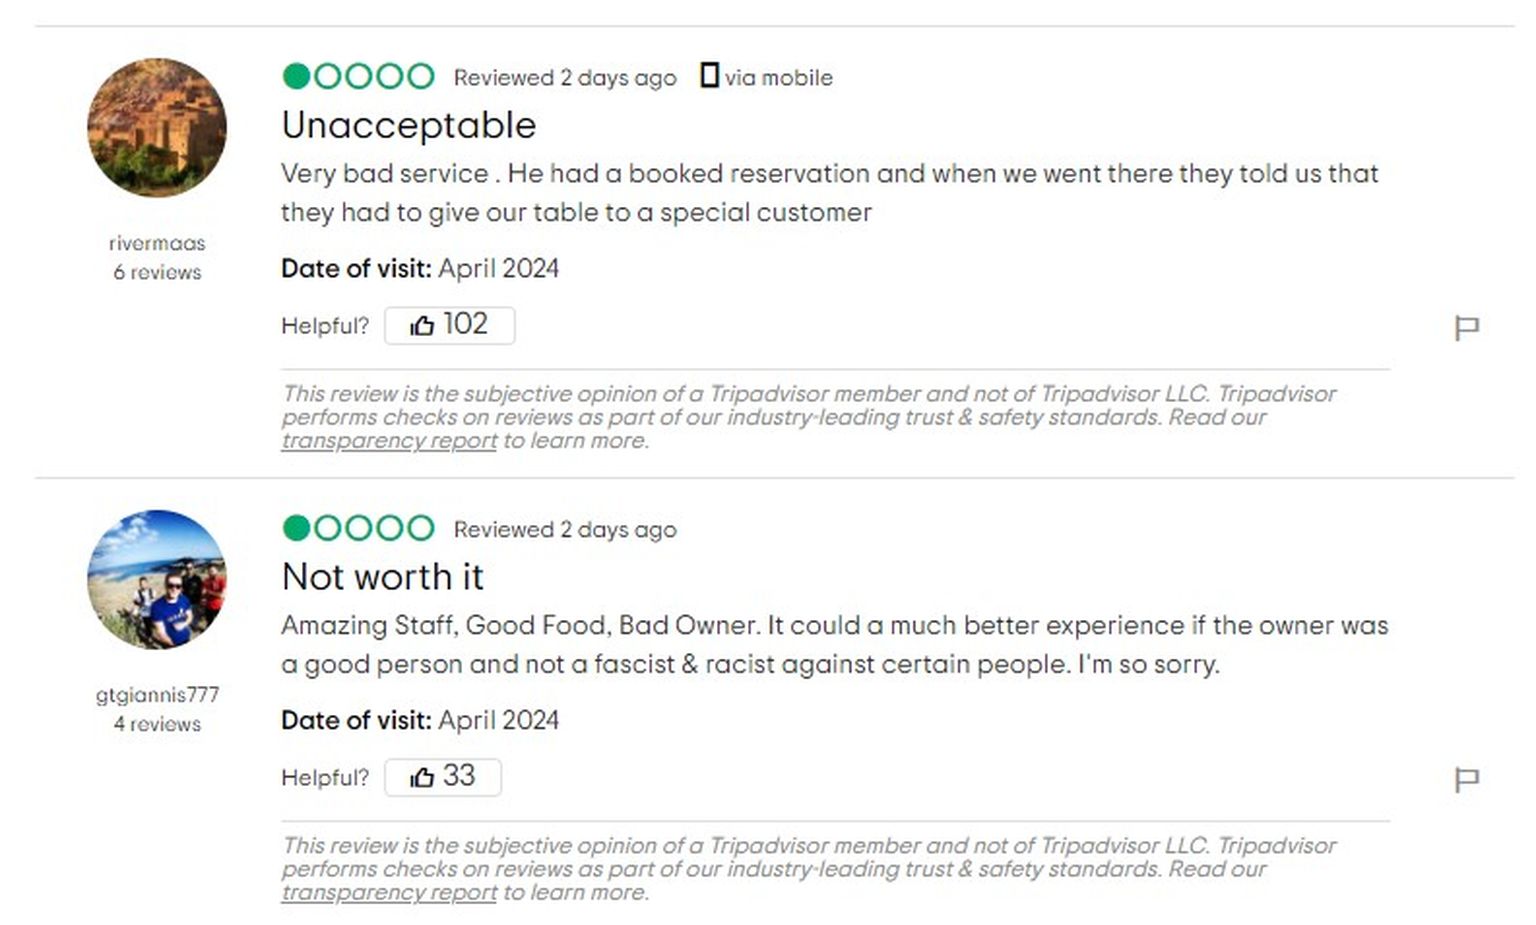Open transparency report link under second review
The height and width of the screenshot is (925, 1536).
(388, 893)
